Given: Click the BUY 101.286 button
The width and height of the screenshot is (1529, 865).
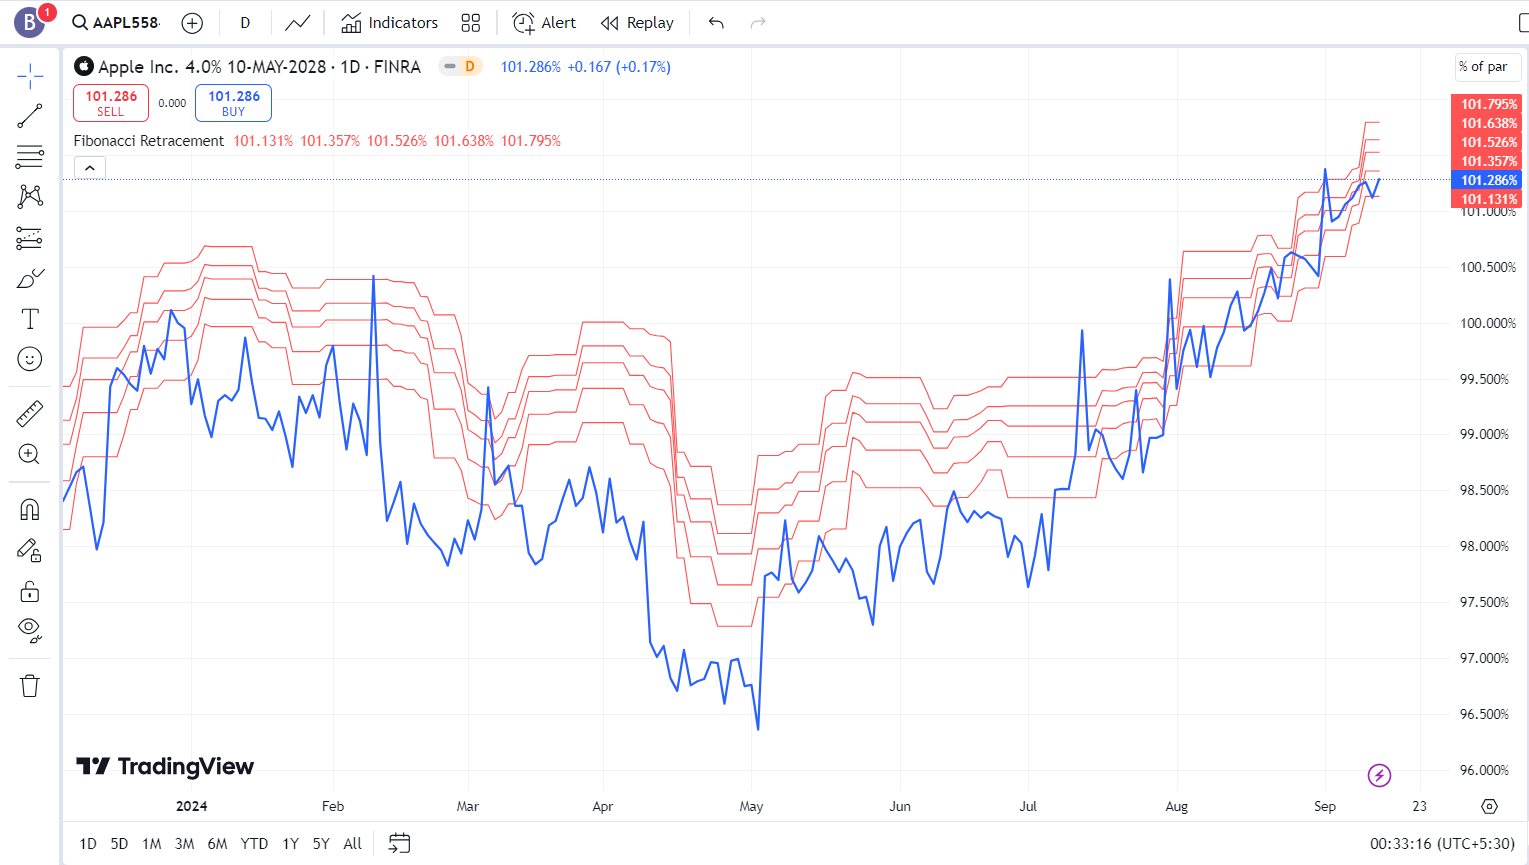Looking at the screenshot, I should pyautogui.click(x=234, y=103).
